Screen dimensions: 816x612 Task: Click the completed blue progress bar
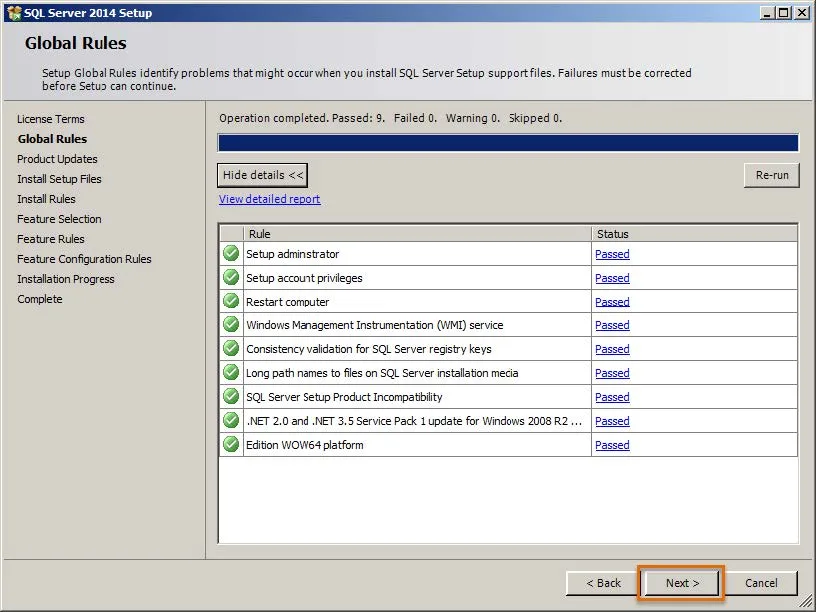[508, 143]
